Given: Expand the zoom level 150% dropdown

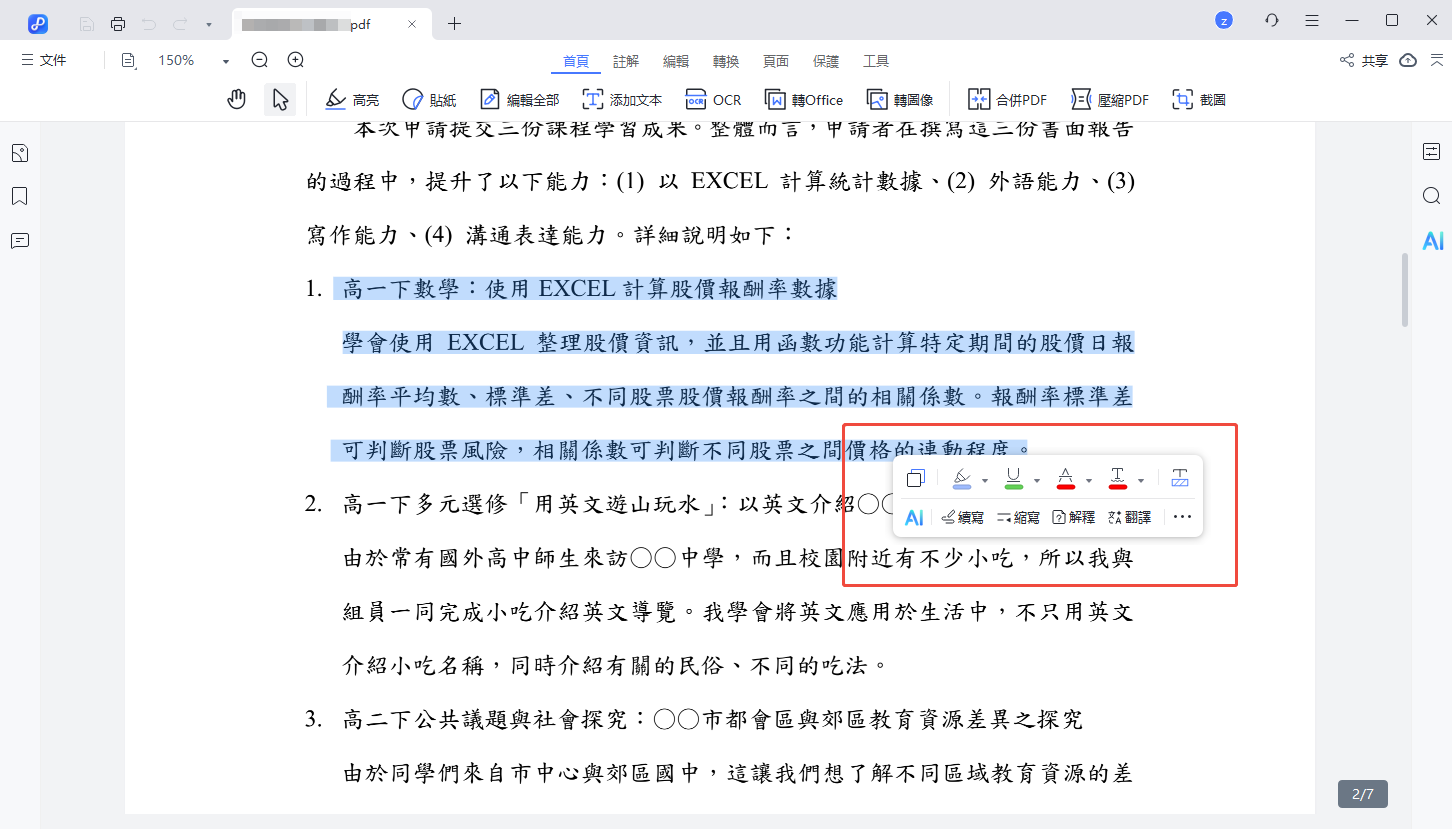Looking at the screenshot, I should tap(226, 61).
